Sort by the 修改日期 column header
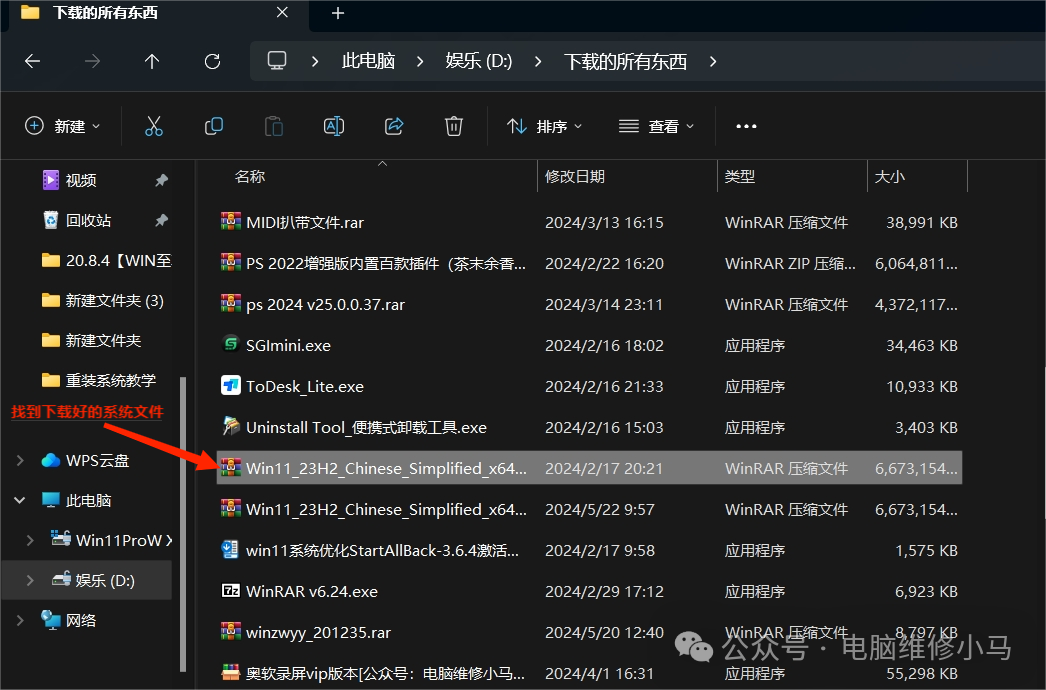 [574, 176]
